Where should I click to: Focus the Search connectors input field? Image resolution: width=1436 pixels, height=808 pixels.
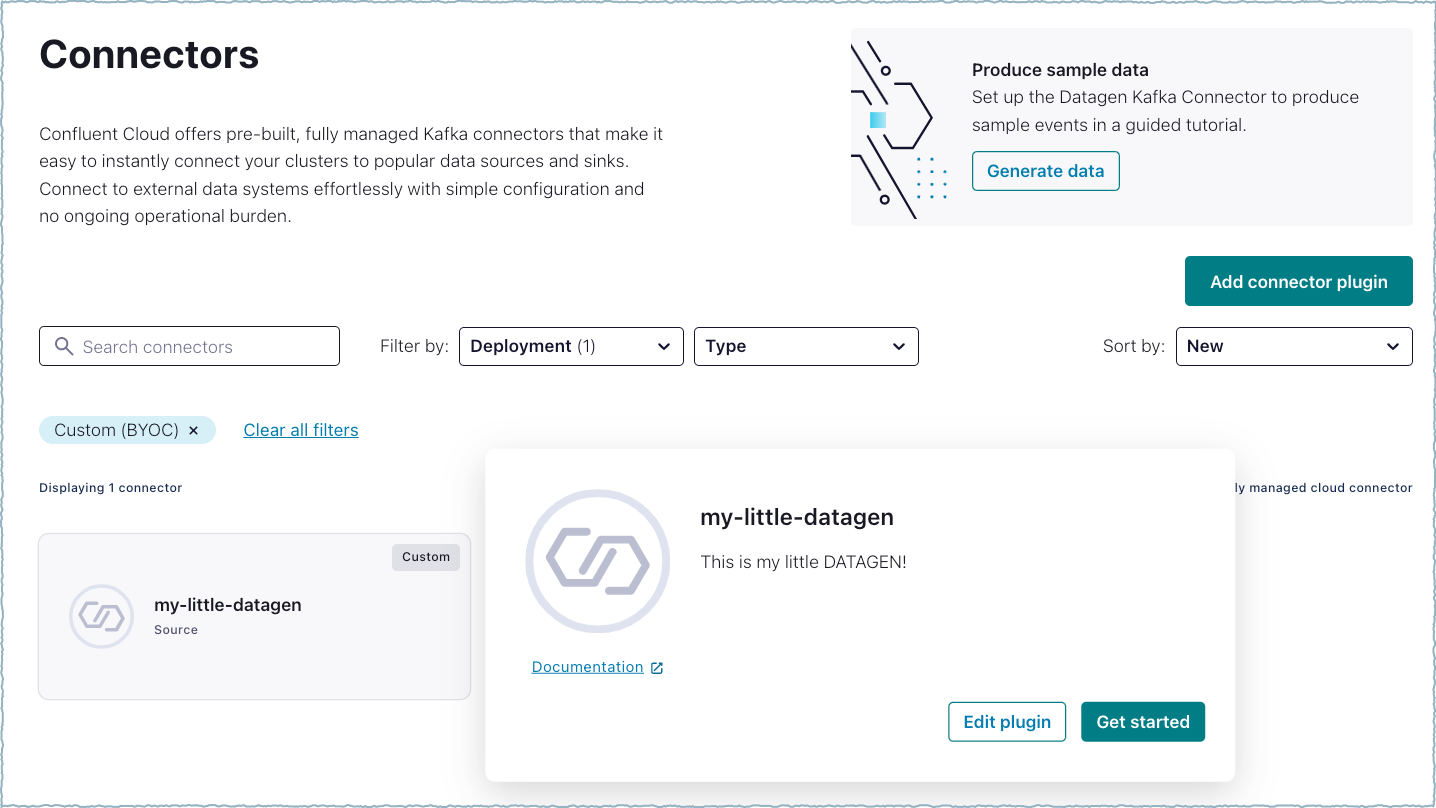[x=200, y=347]
